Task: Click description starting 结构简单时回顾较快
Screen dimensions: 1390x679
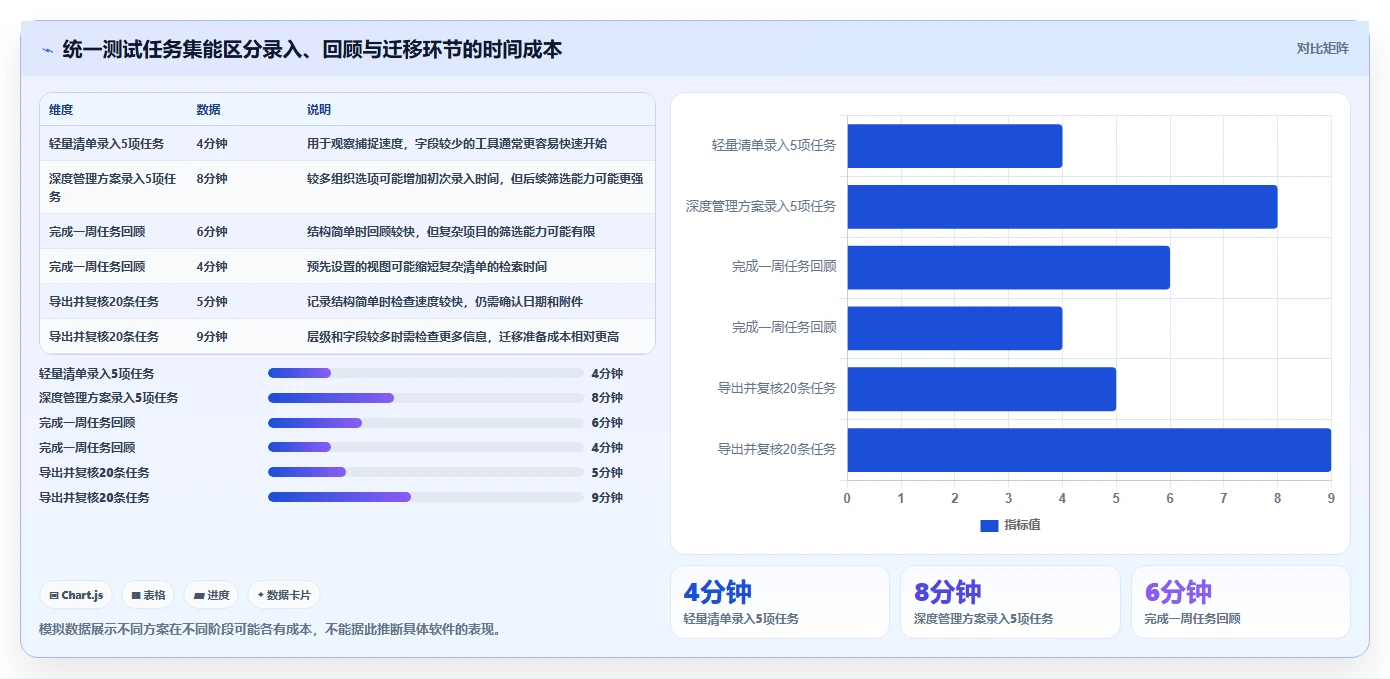Action: [451, 232]
